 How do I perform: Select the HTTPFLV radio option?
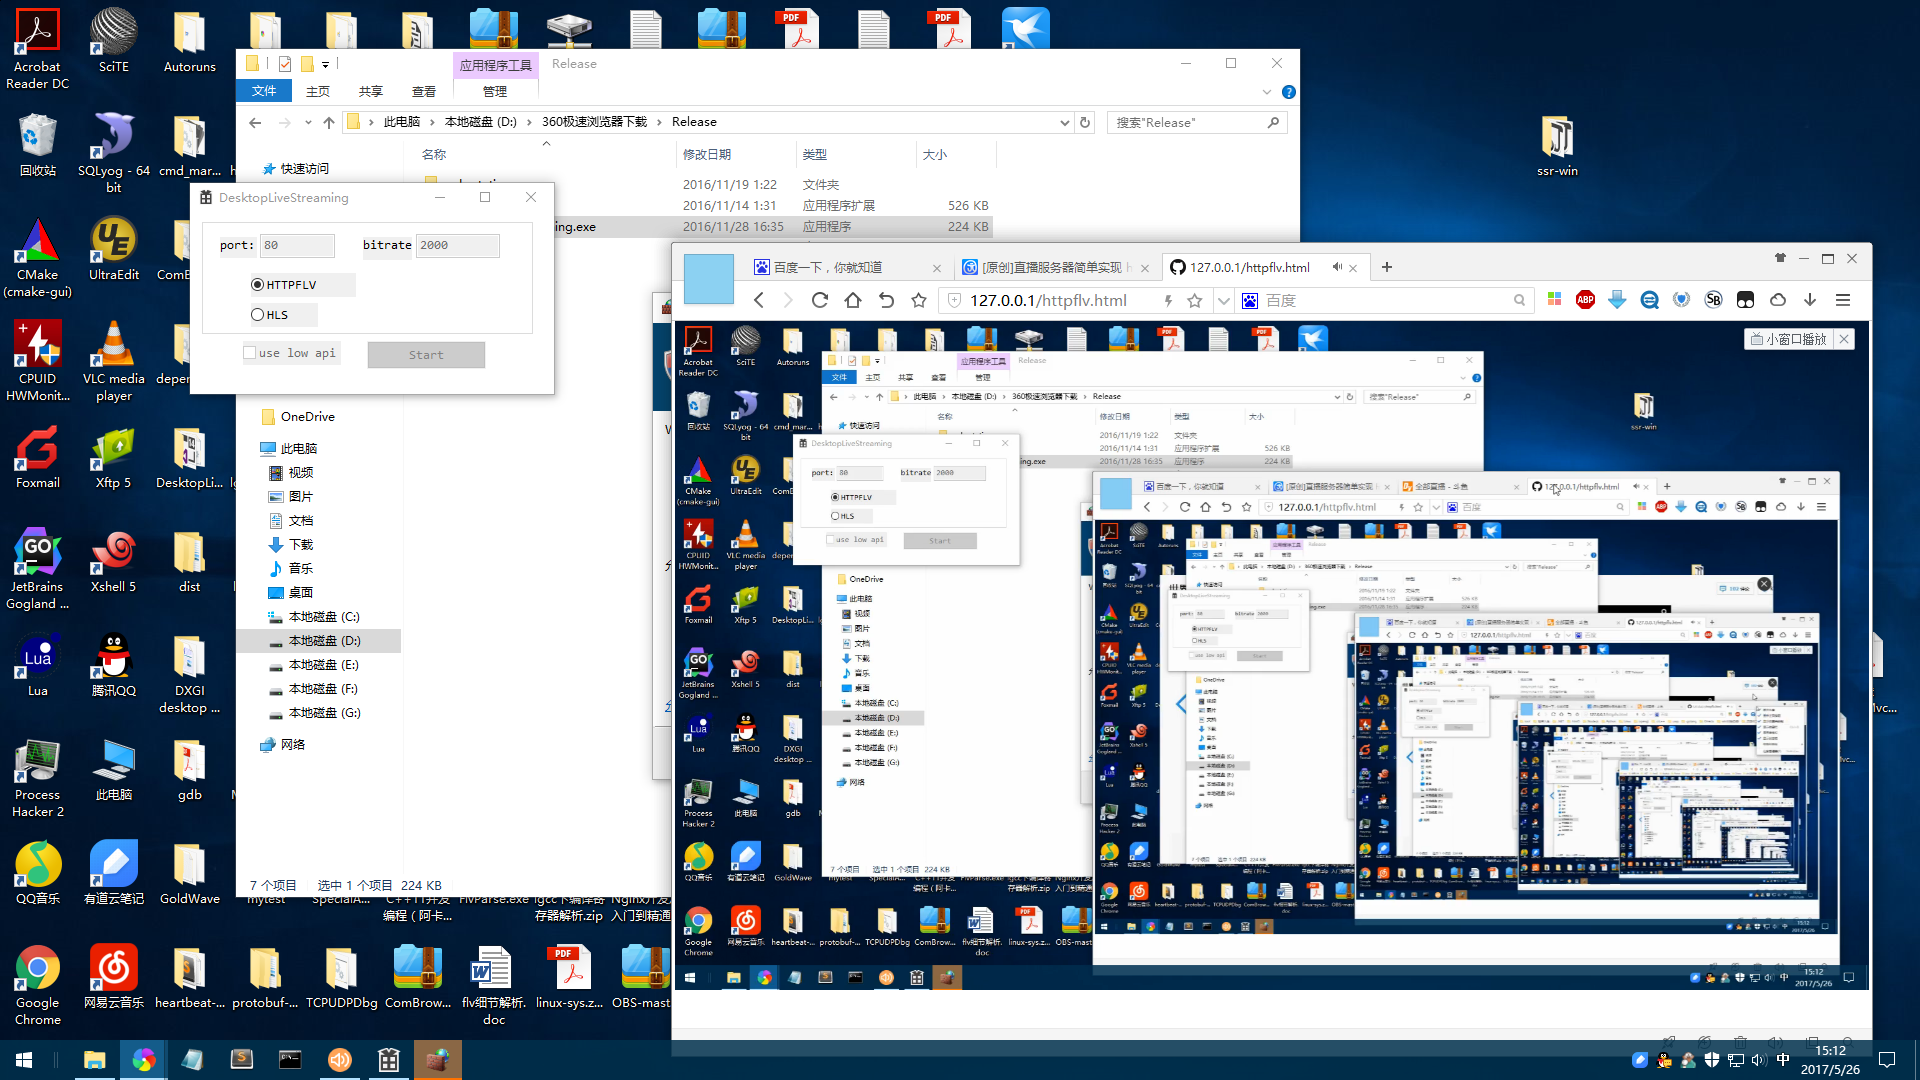coord(258,285)
